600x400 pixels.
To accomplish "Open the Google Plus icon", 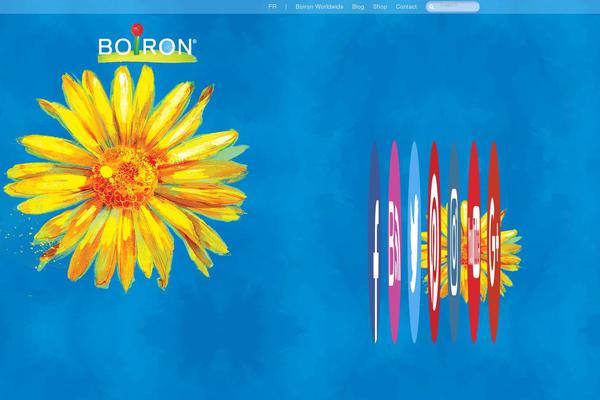I will (494, 243).
